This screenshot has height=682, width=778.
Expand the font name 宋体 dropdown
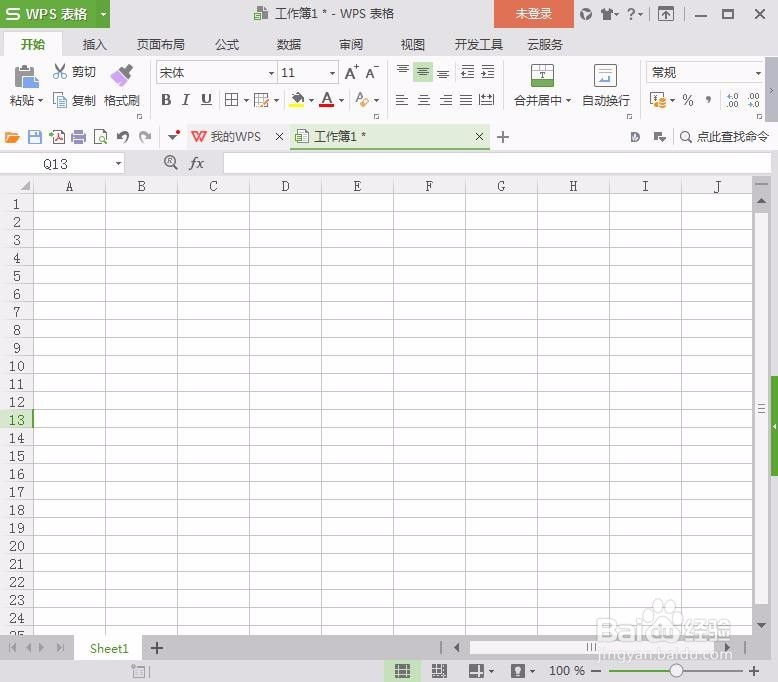271,73
